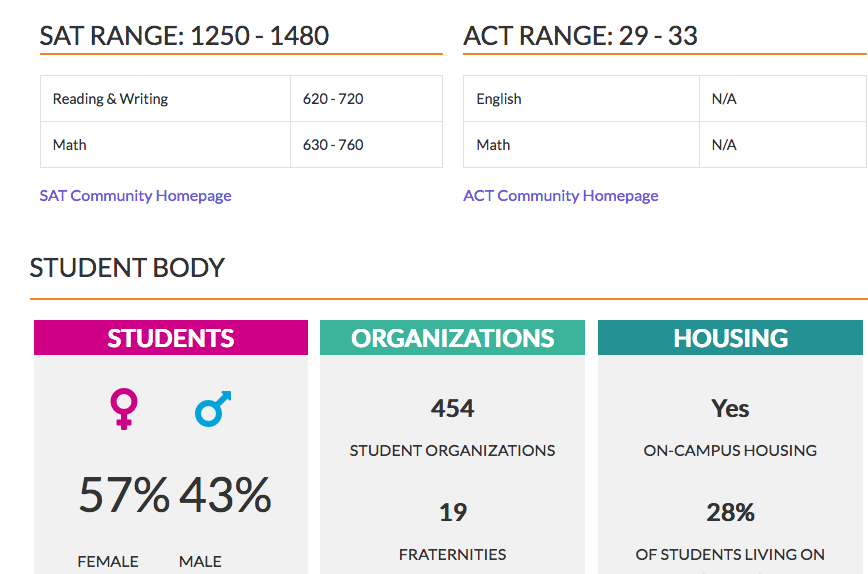Viewport: 868px width, 574px height.
Task: Click the 19 fraternities count
Action: click(452, 513)
